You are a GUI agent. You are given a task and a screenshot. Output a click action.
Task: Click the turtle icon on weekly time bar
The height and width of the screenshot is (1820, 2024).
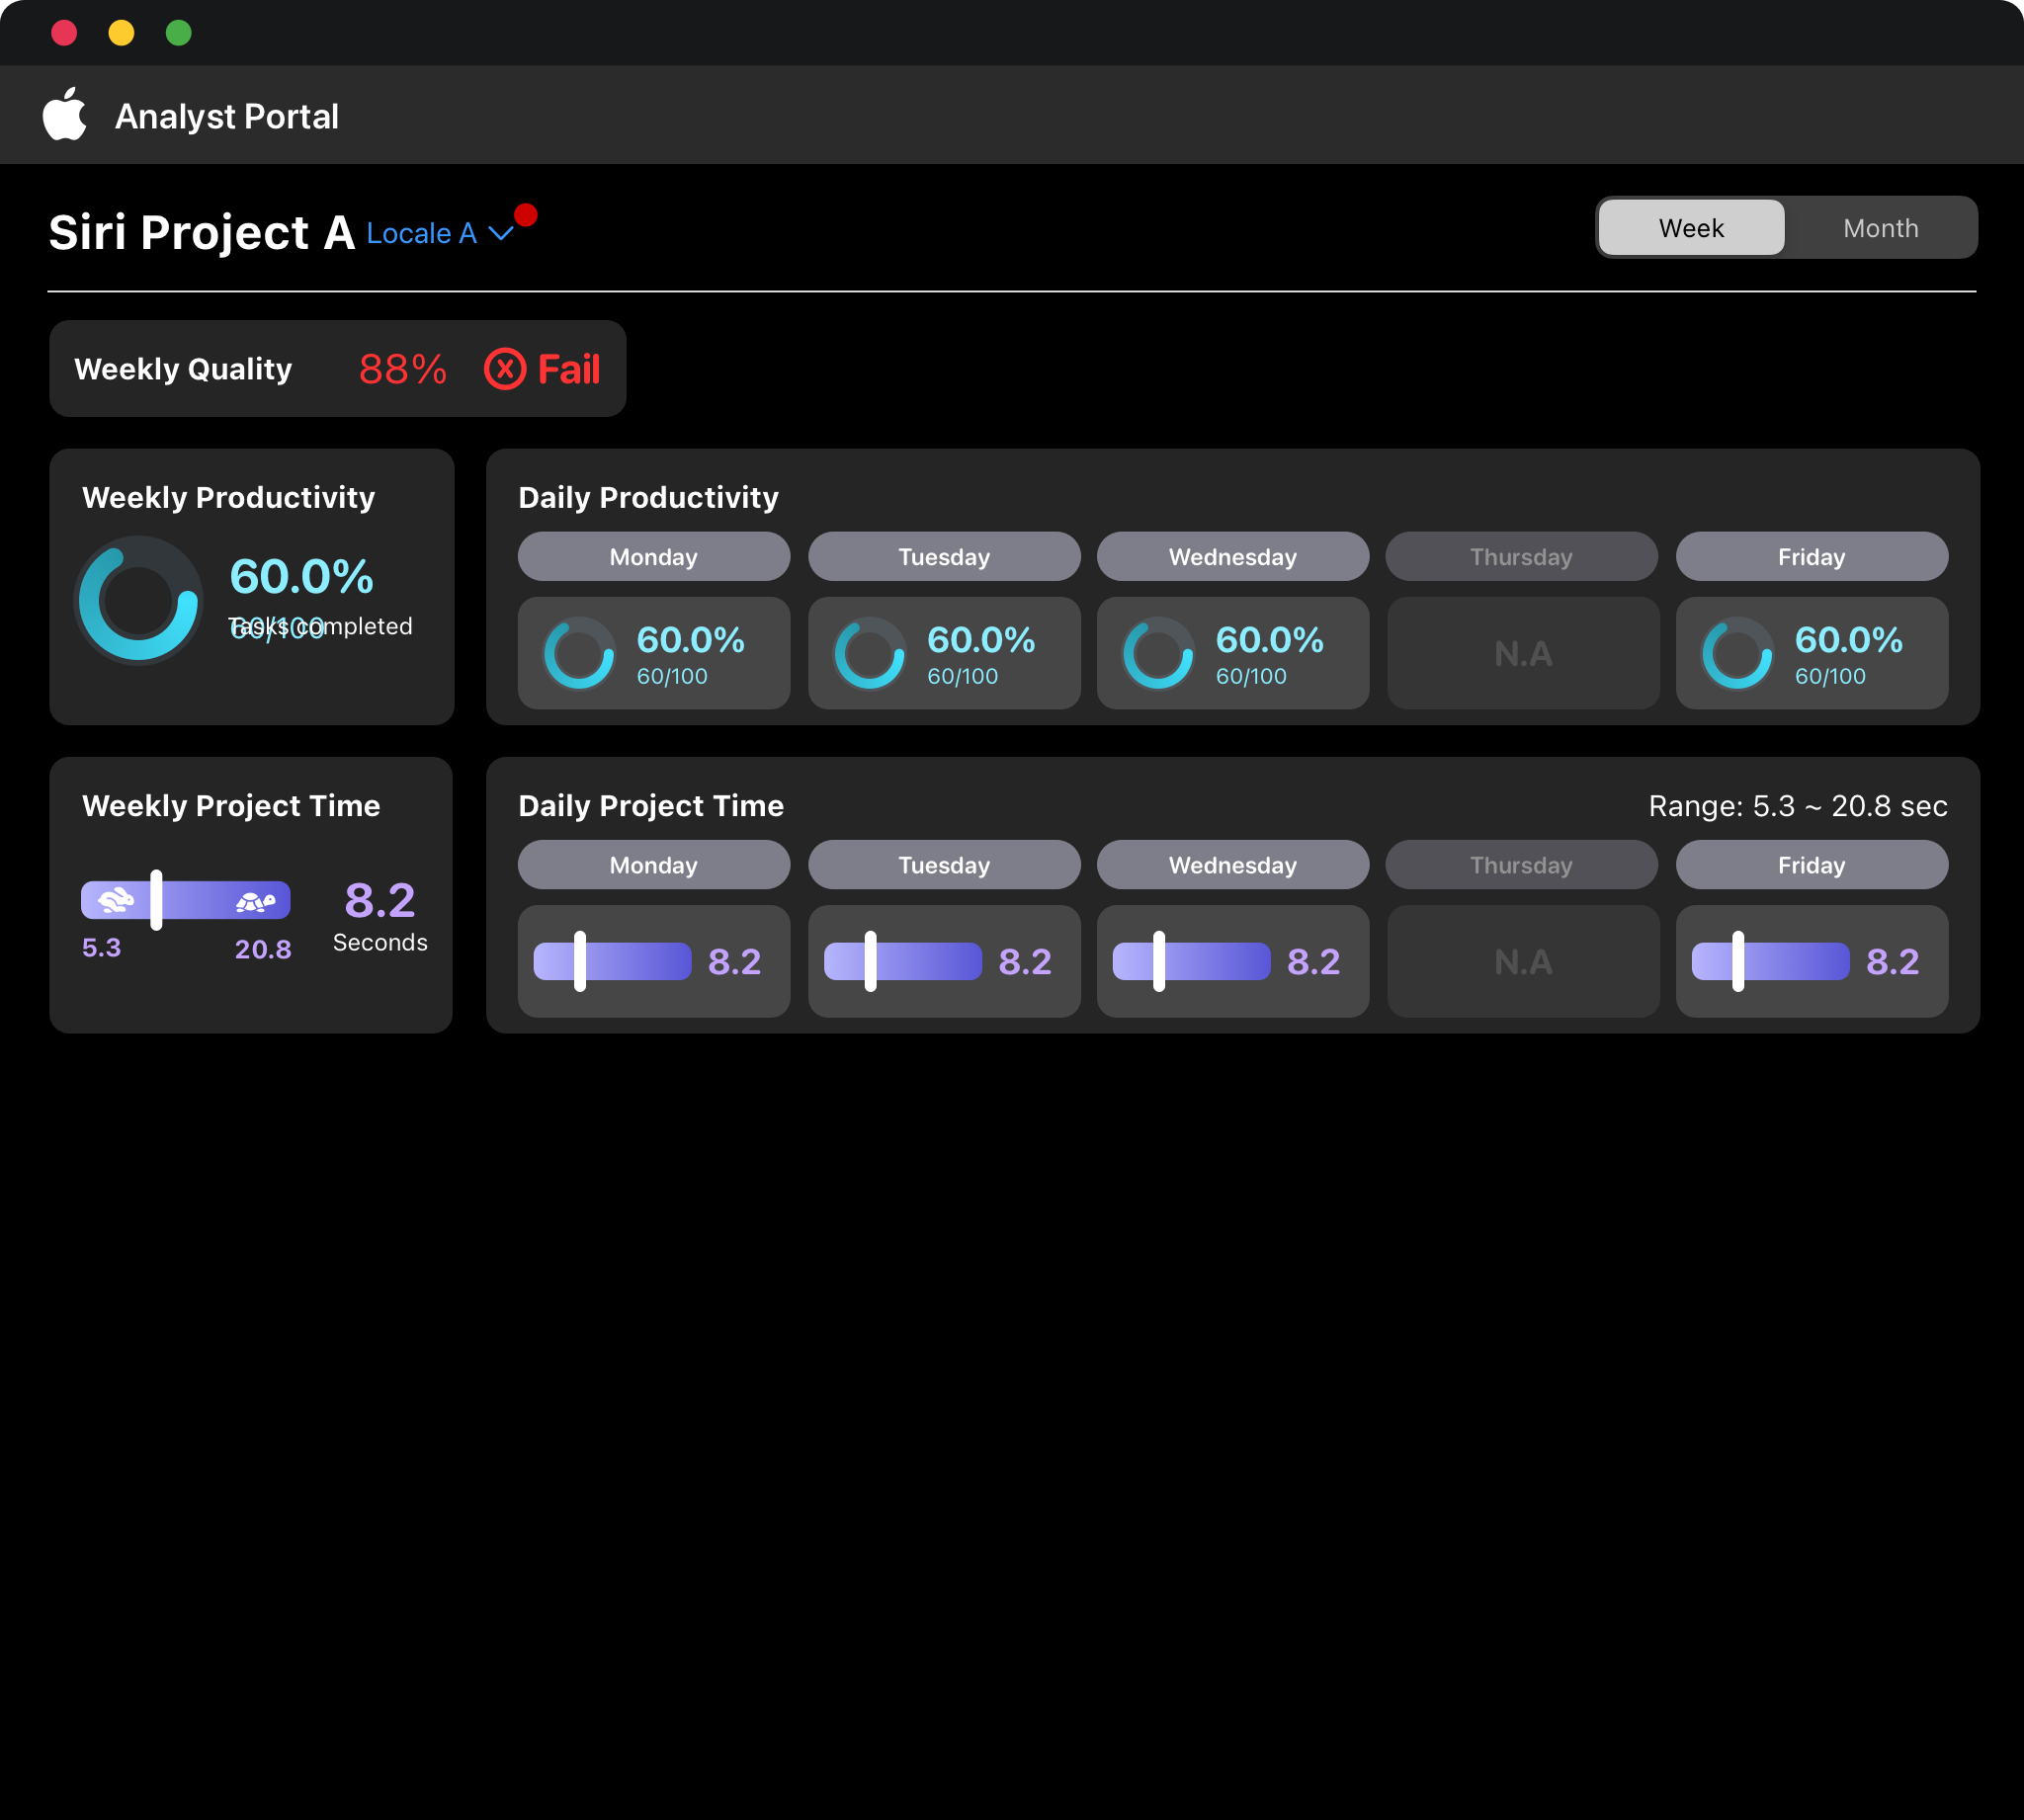coord(256,902)
